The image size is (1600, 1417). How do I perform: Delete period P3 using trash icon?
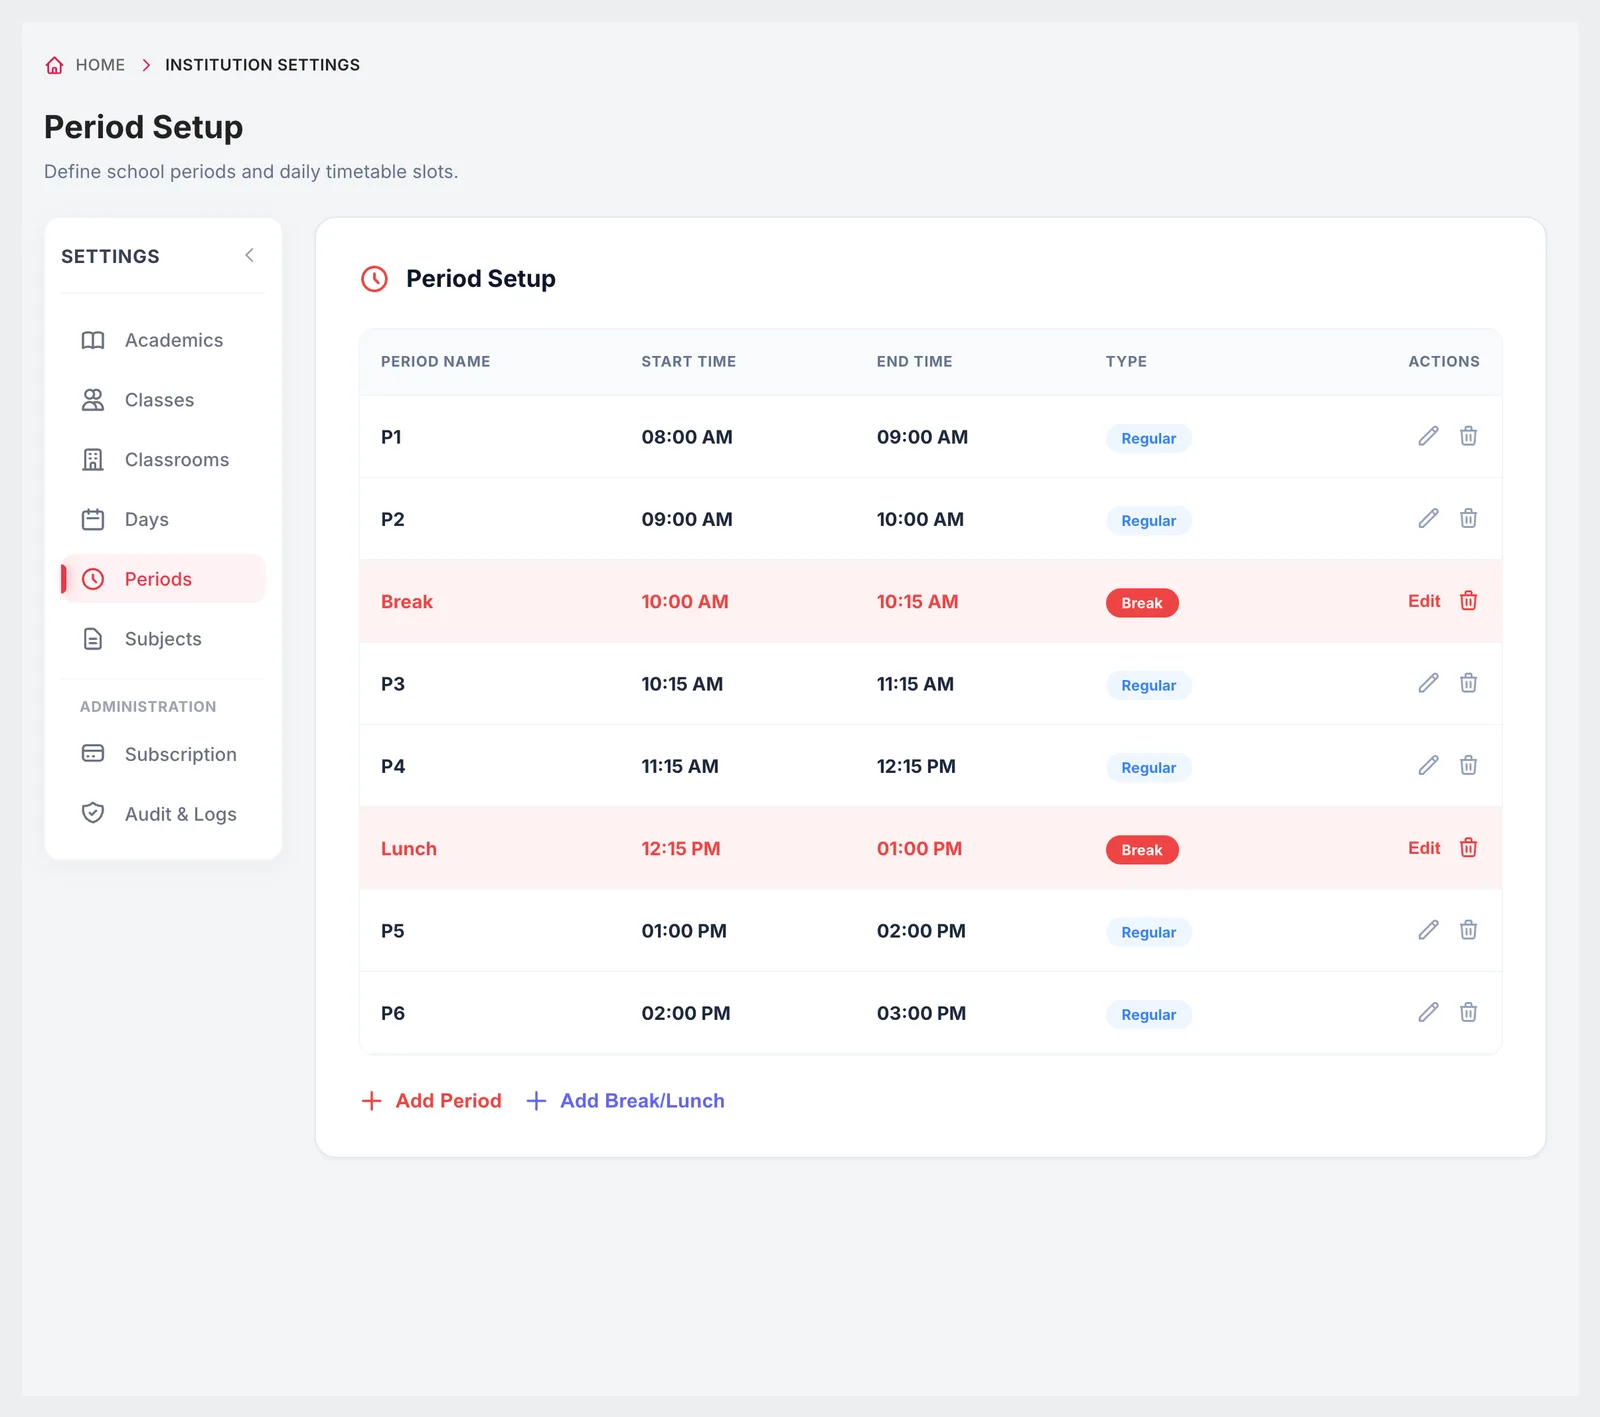click(1468, 683)
